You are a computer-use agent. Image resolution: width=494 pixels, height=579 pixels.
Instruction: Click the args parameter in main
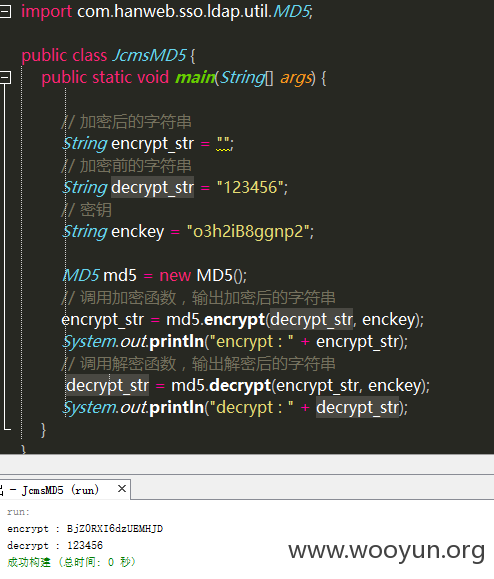[x=296, y=78]
